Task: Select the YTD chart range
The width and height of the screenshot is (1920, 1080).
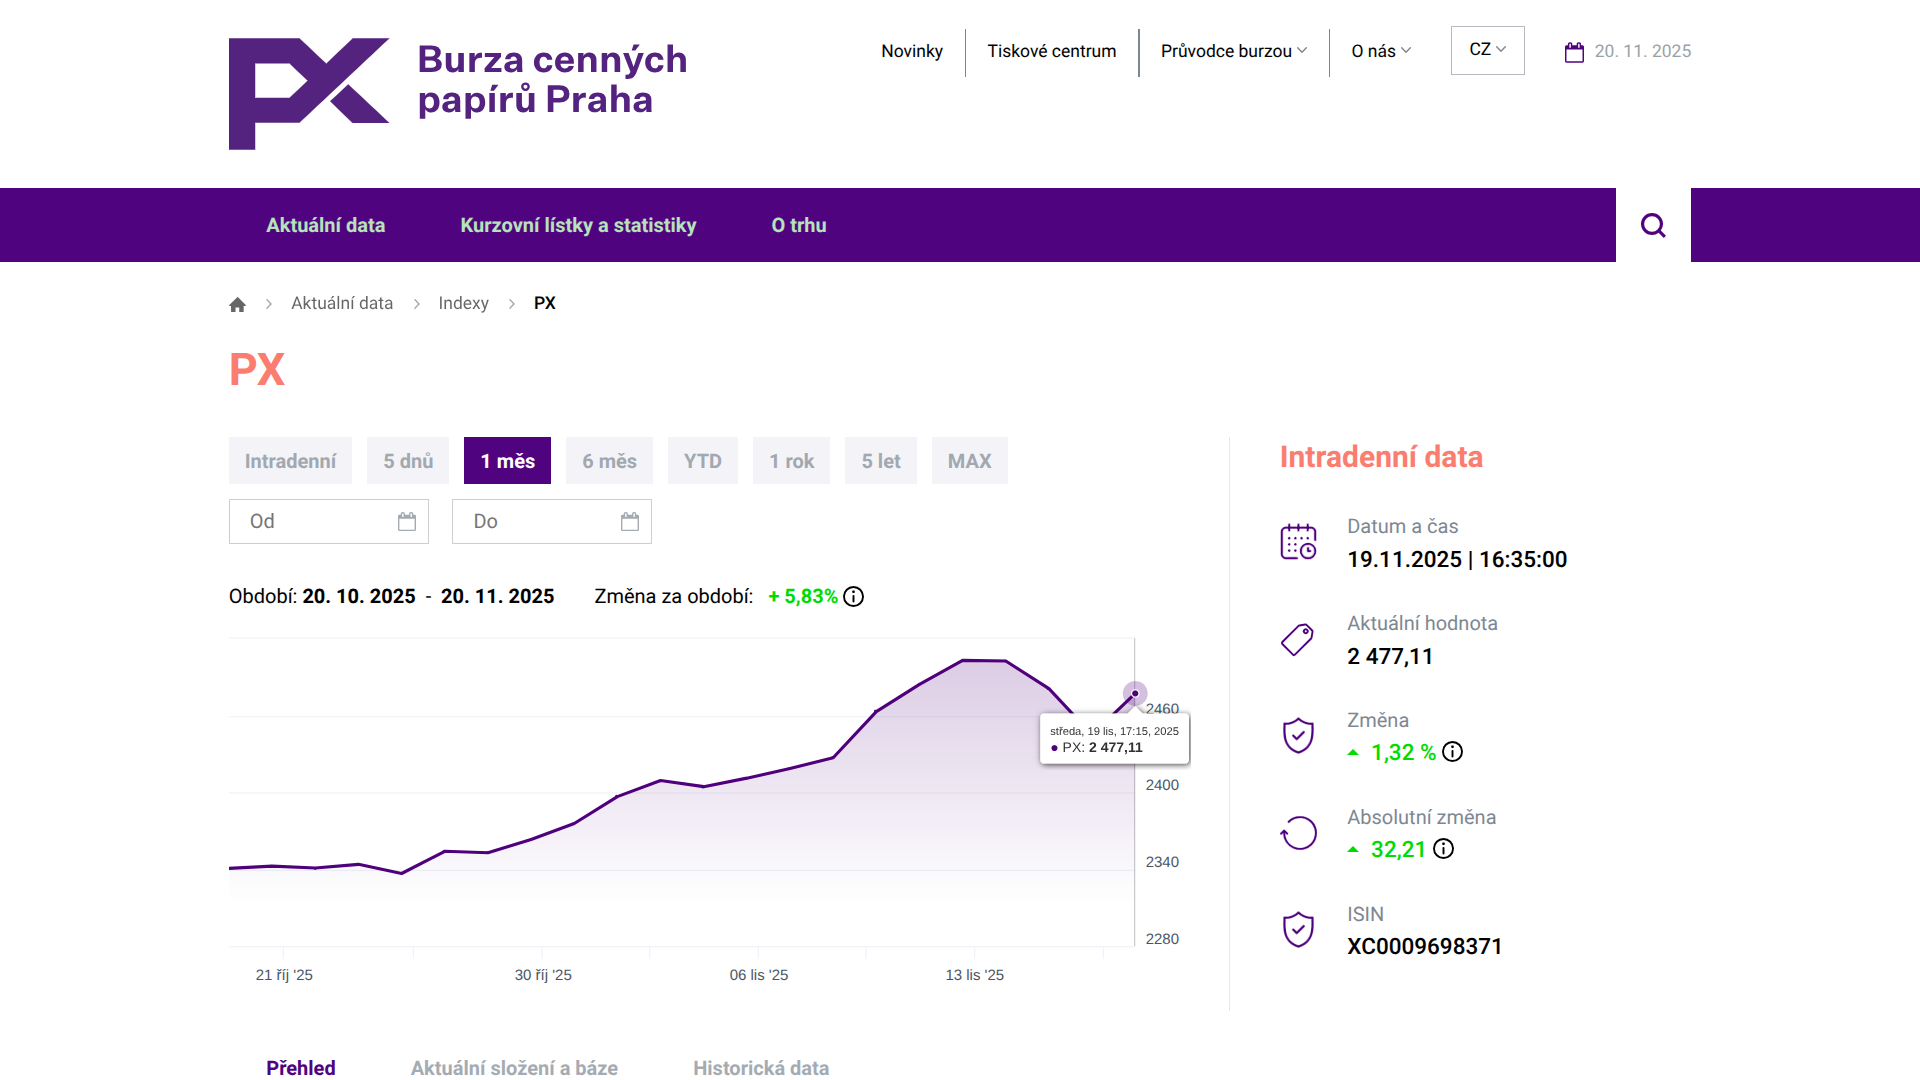Action: 703,461
